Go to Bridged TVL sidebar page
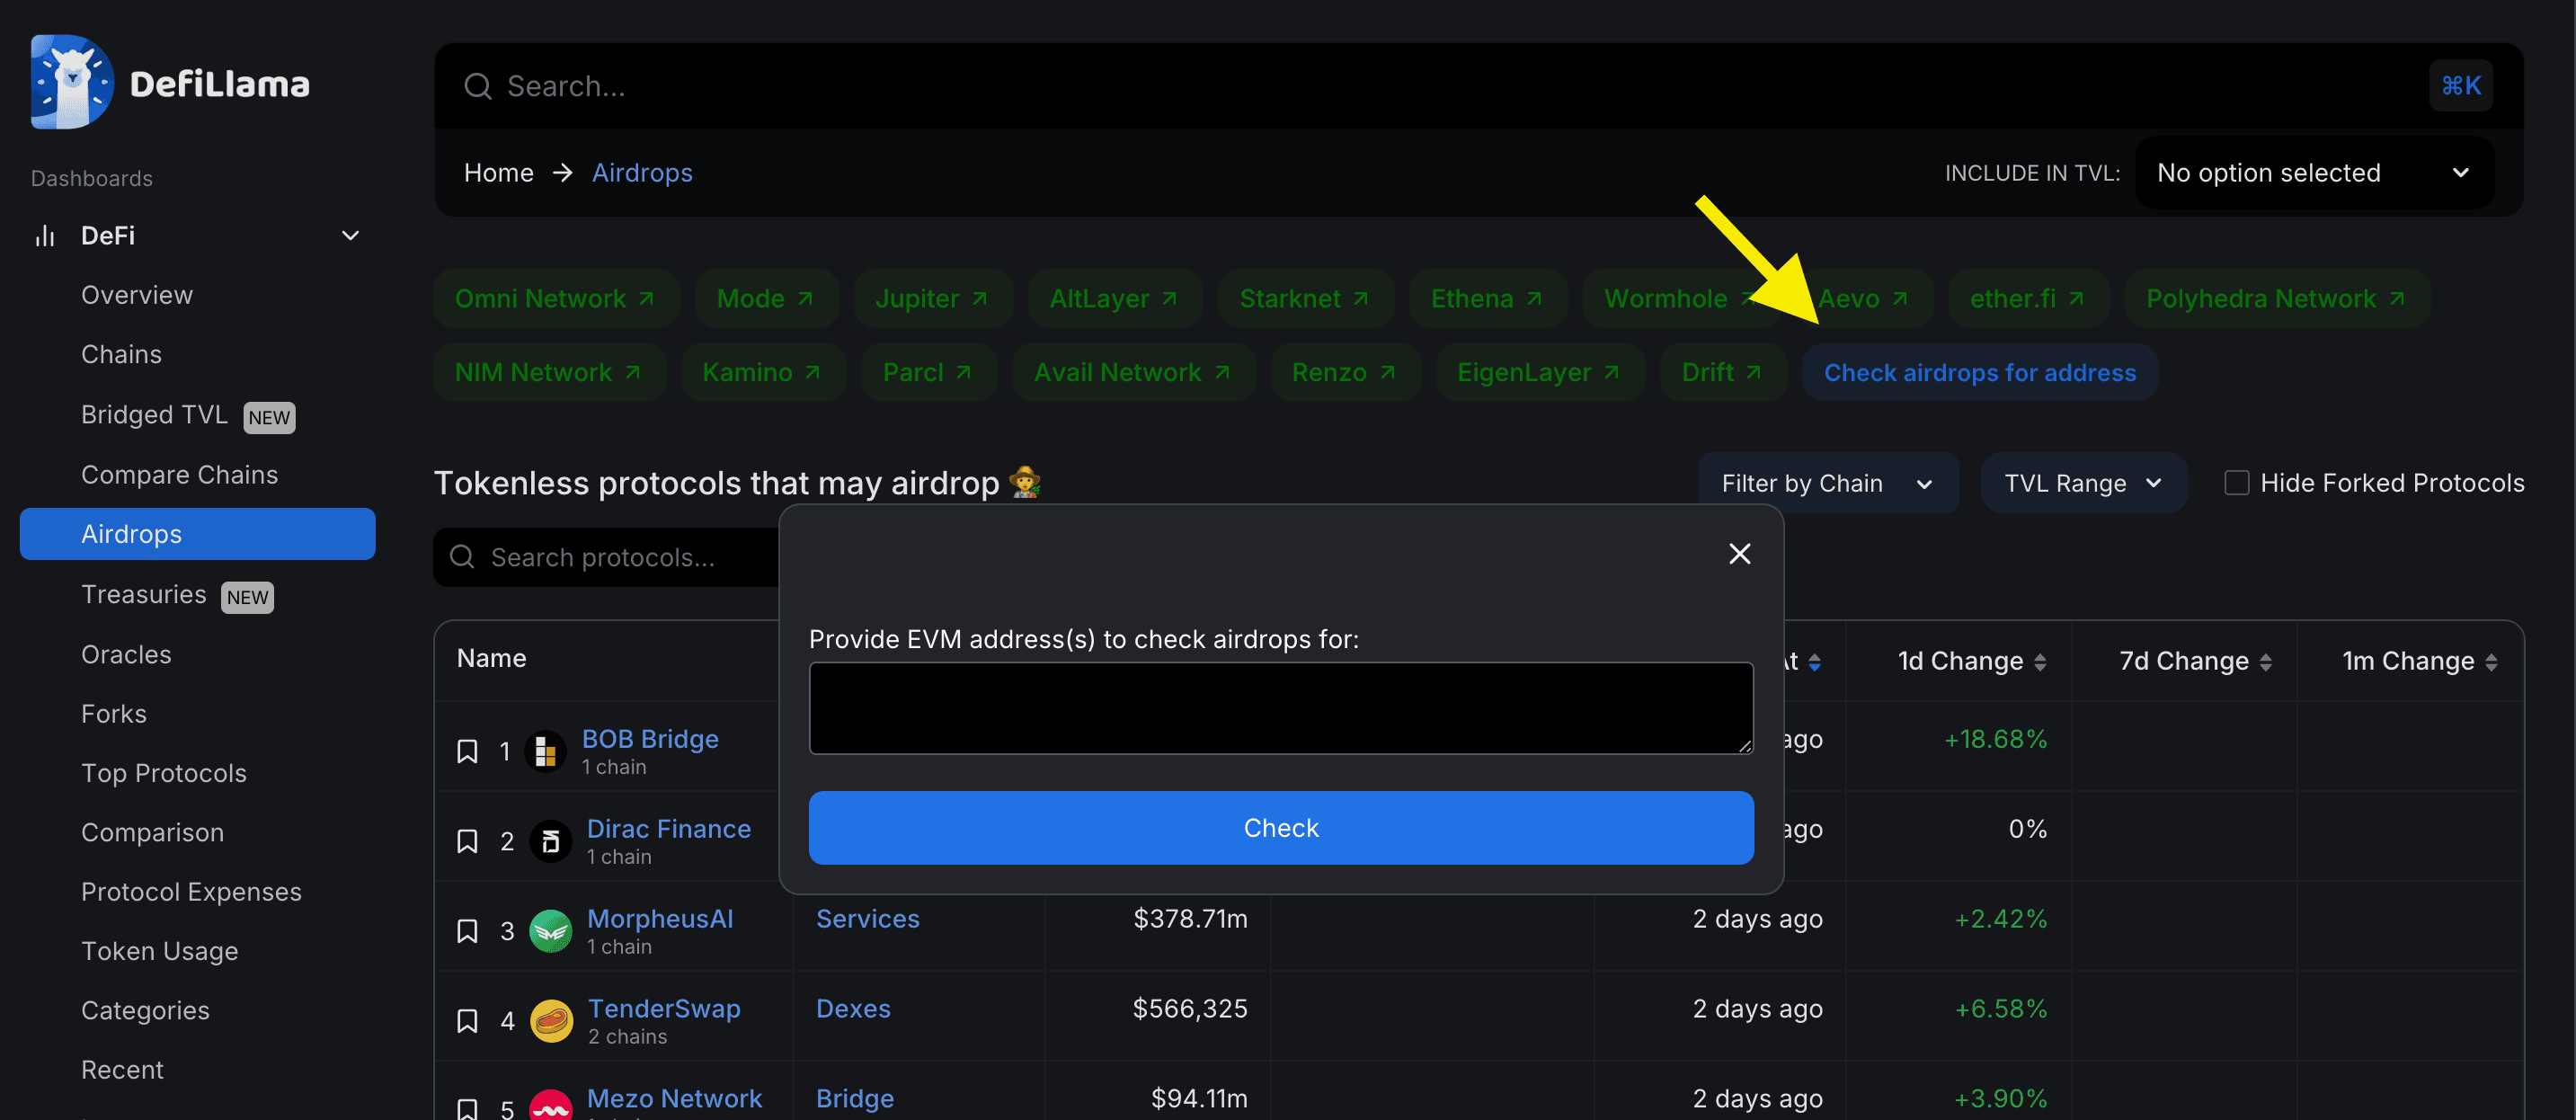 pos(154,415)
